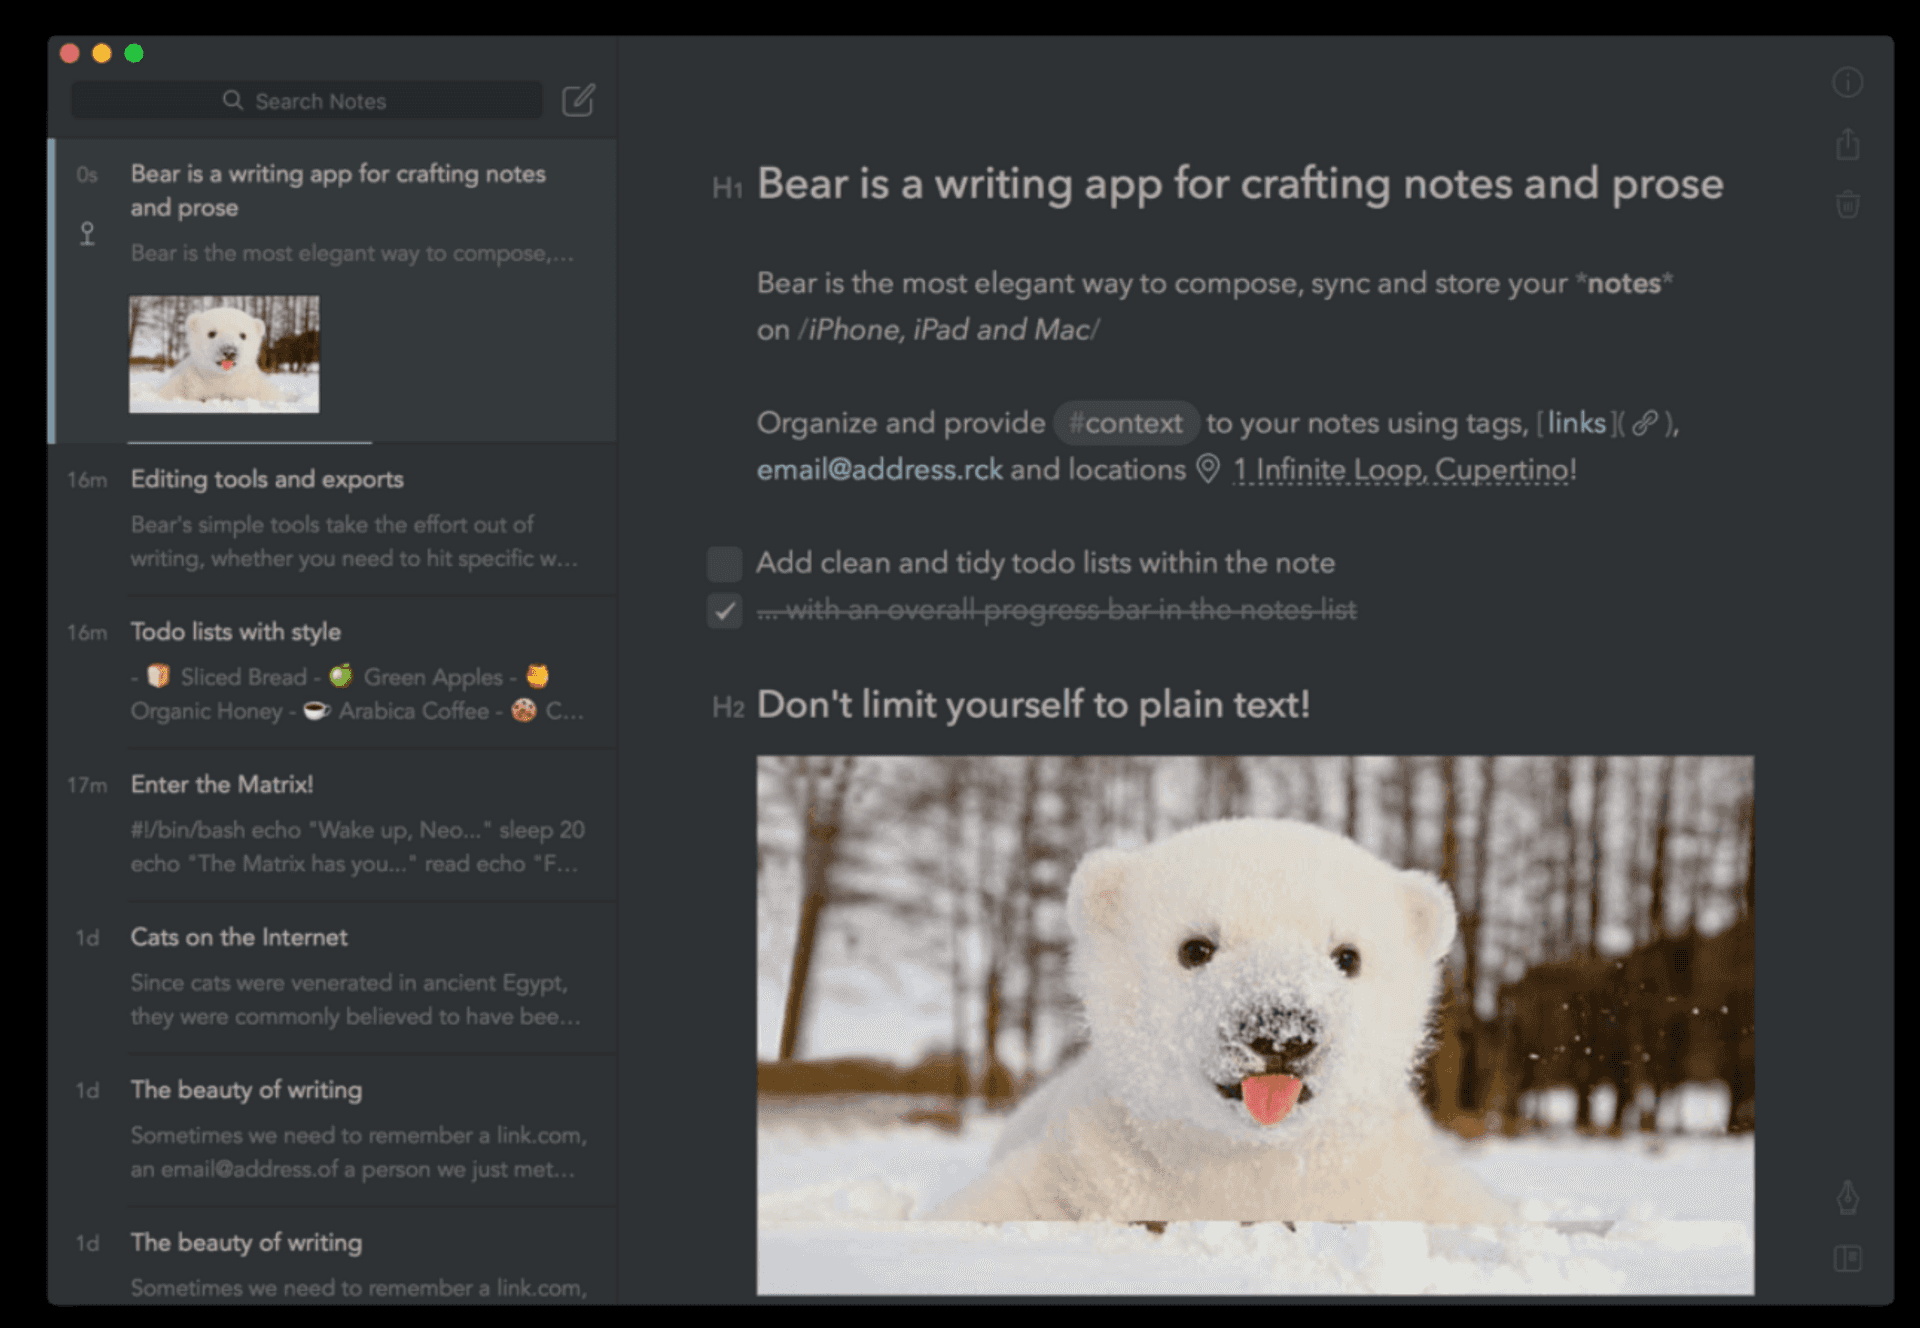The width and height of the screenshot is (1920, 1328).
Task: Click preview text 'Sliced Bread' in todo note
Action: (243, 677)
